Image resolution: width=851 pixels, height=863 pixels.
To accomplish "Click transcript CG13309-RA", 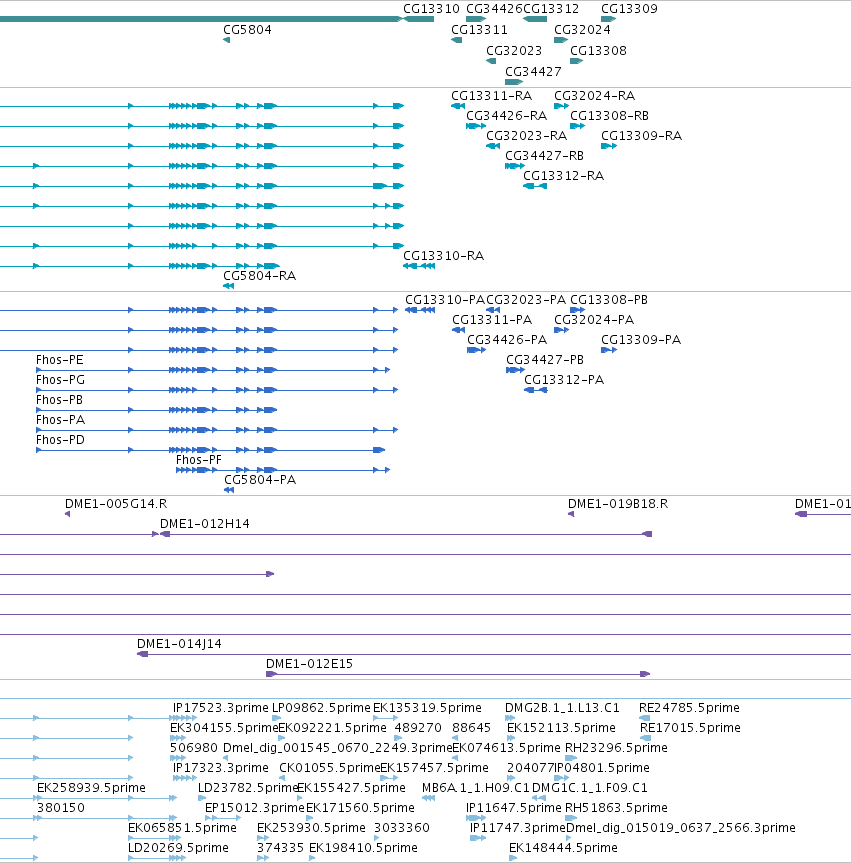I will point(641,135).
